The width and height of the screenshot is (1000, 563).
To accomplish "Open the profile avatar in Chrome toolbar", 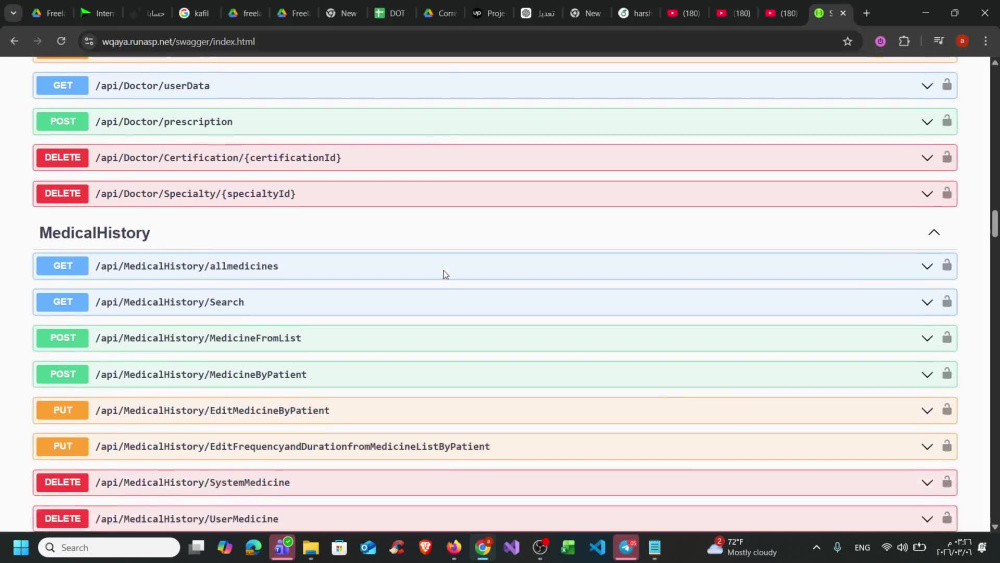I will 962,41.
